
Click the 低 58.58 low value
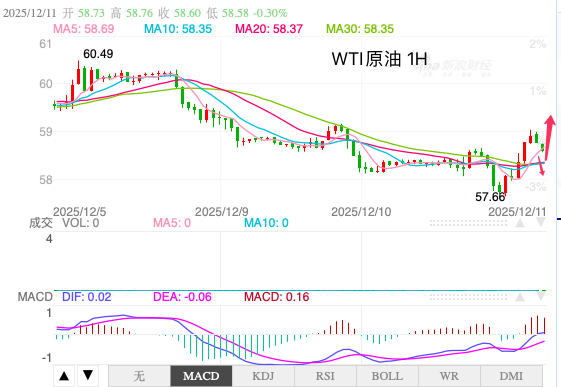227,13
